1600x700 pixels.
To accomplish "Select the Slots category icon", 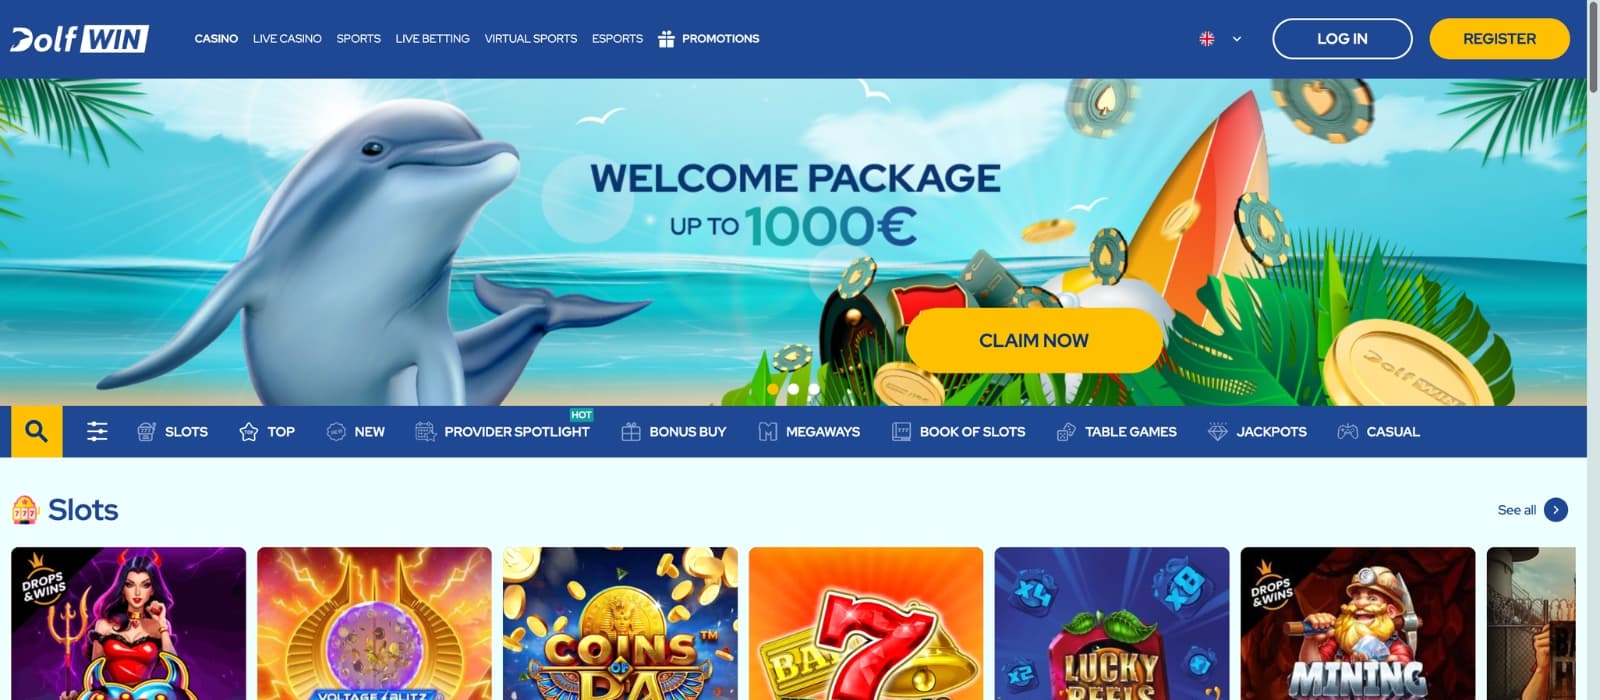I will click(146, 431).
